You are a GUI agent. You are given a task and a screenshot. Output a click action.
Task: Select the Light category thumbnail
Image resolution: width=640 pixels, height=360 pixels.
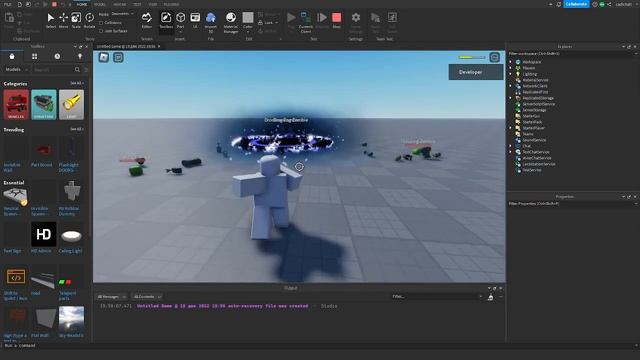point(71,104)
